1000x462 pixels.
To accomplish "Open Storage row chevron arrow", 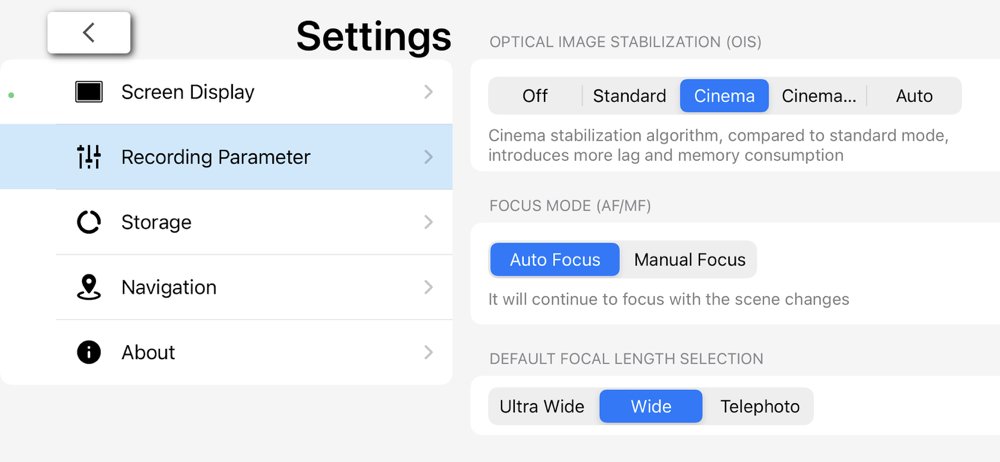I will 428,222.
